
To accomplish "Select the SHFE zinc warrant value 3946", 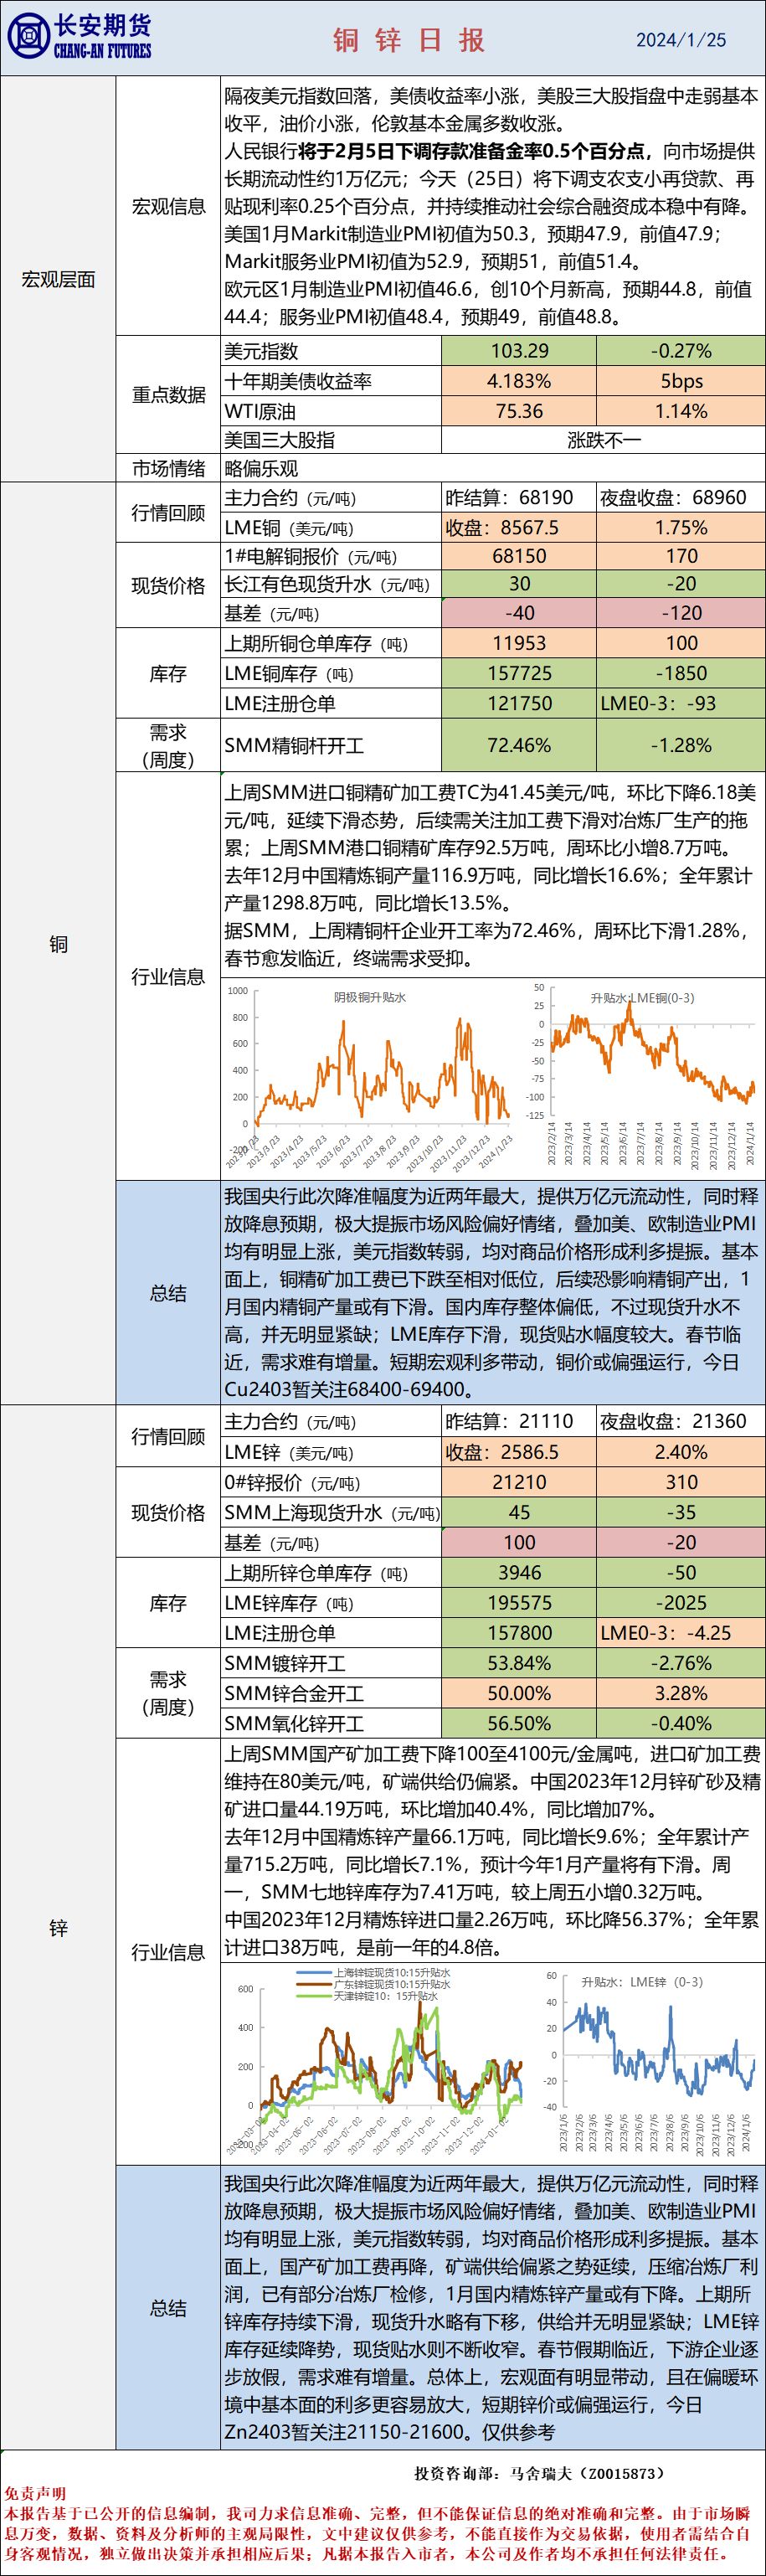I will [519, 1573].
